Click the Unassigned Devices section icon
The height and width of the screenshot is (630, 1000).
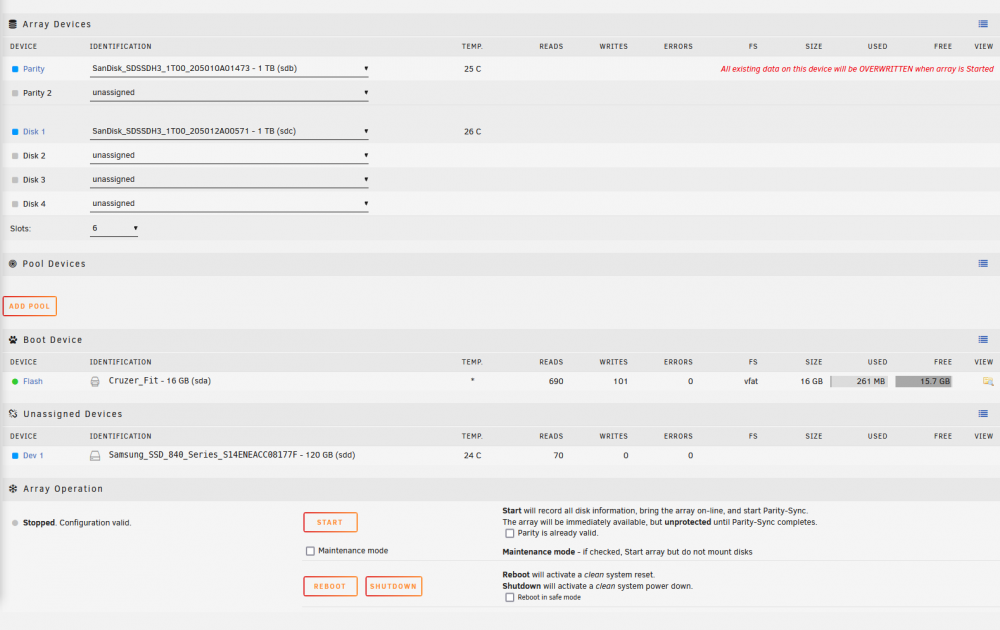point(13,414)
